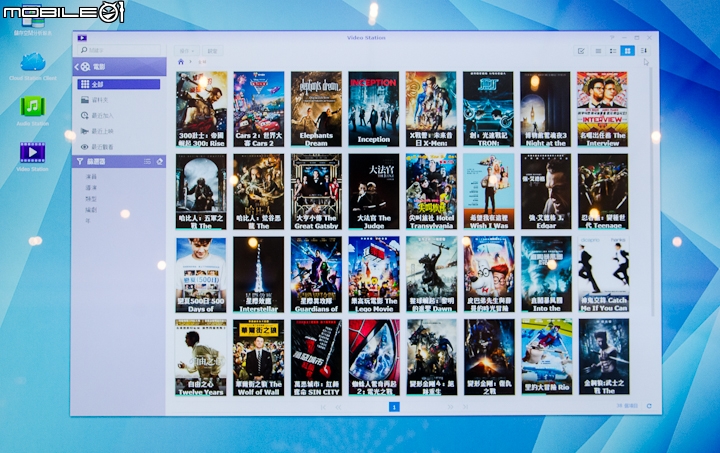The image size is (720, 453).
Task: Select page 1 in pagination
Action: coord(394,407)
